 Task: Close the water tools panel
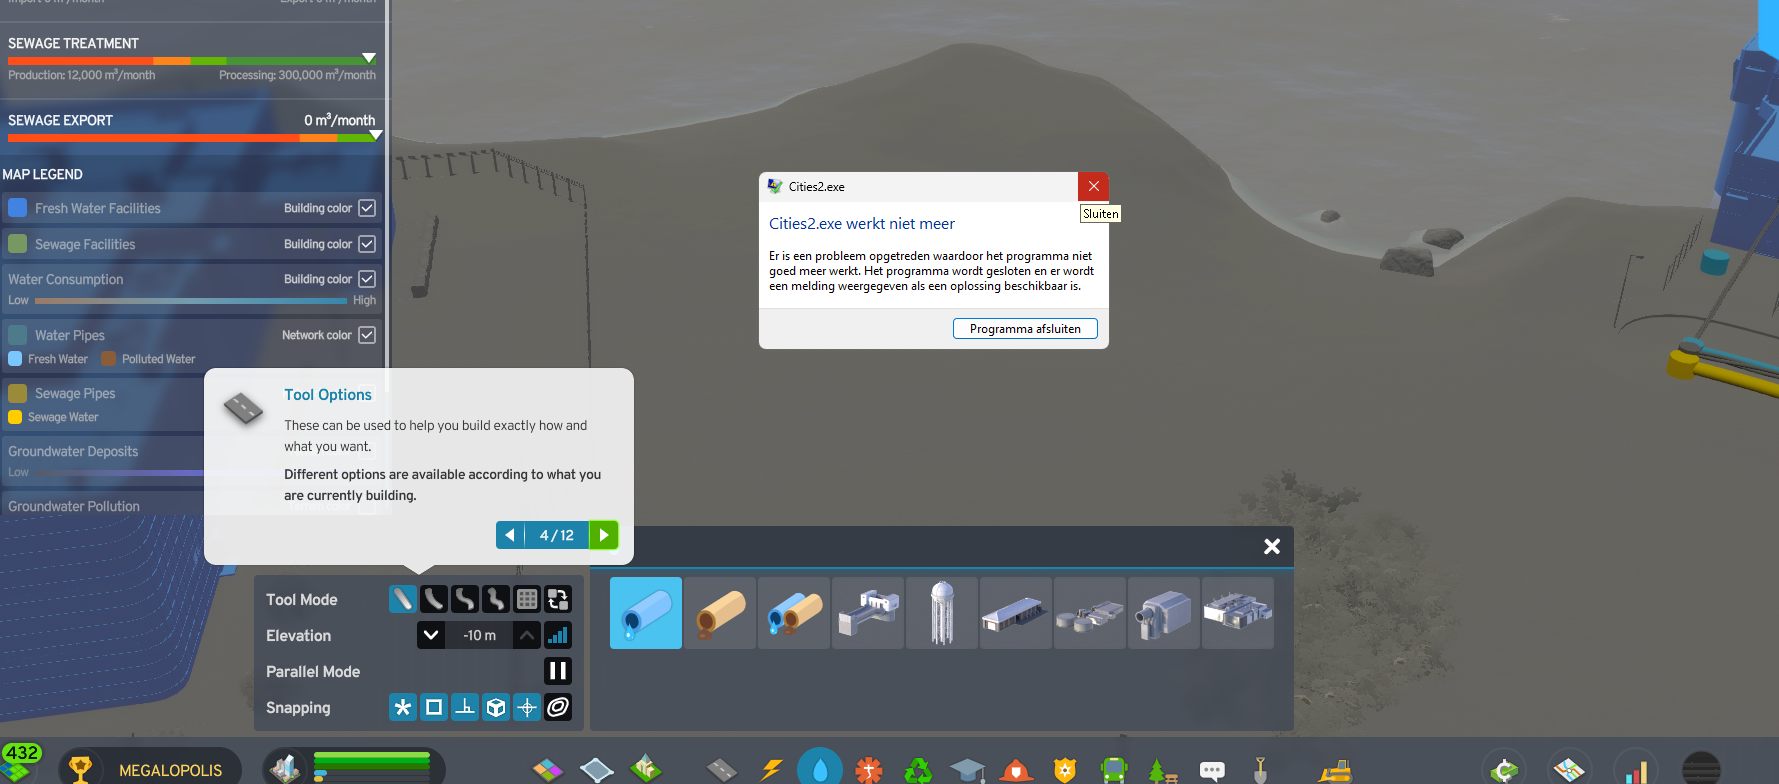pos(1272,546)
